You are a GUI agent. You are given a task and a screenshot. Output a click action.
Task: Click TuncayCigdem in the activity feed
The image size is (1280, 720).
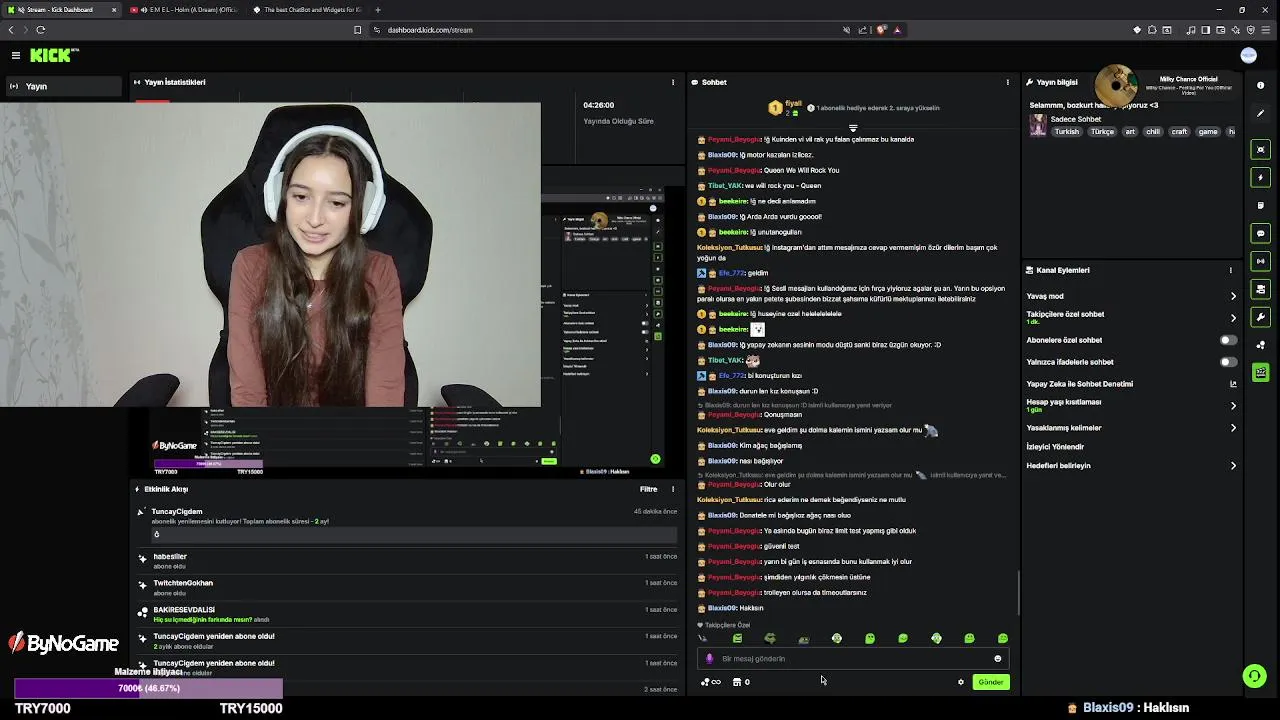click(177, 511)
